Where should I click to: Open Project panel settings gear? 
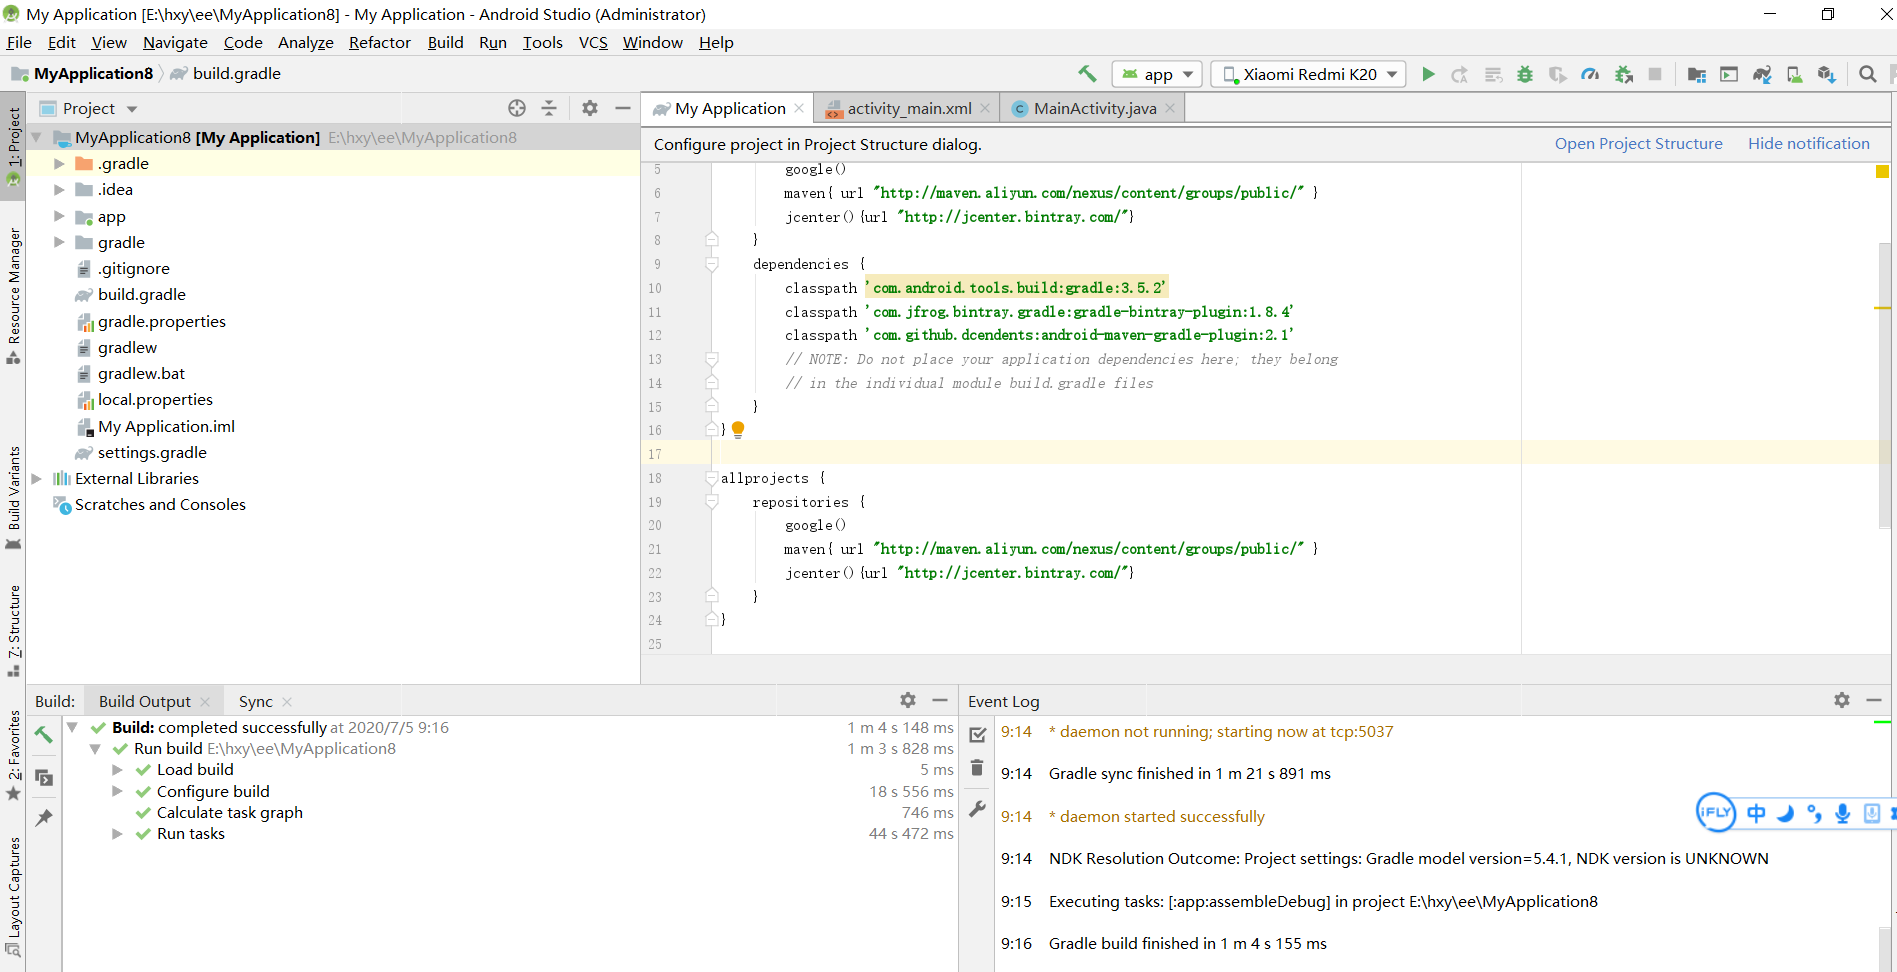point(590,108)
